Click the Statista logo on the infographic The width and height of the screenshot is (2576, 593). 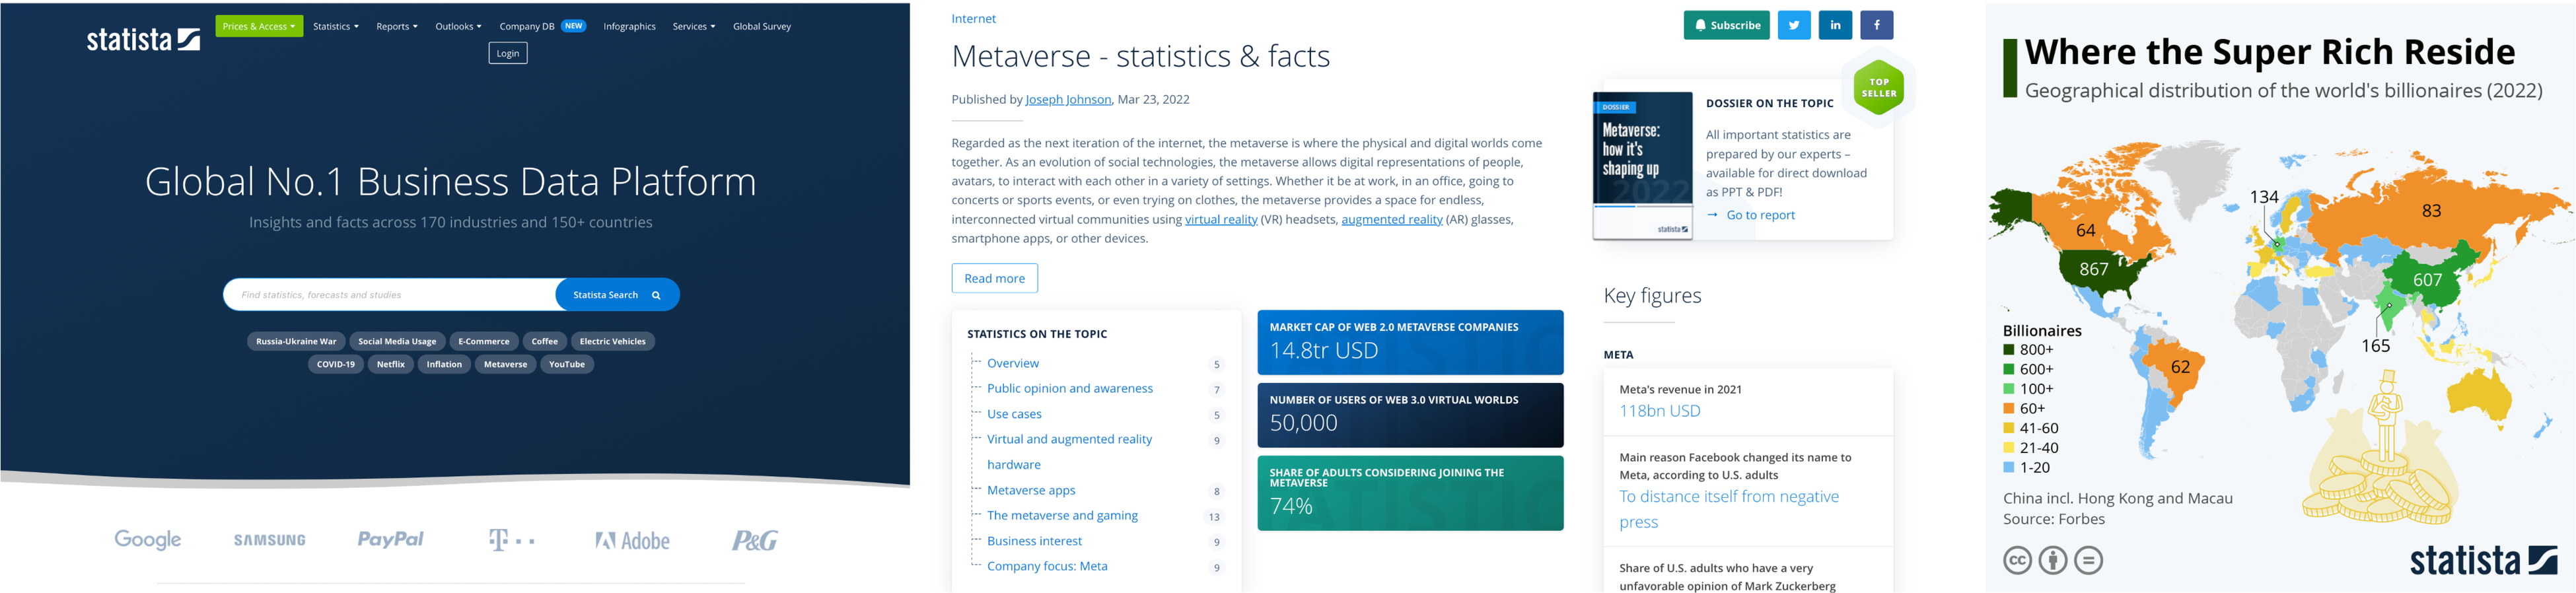click(x=2484, y=560)
